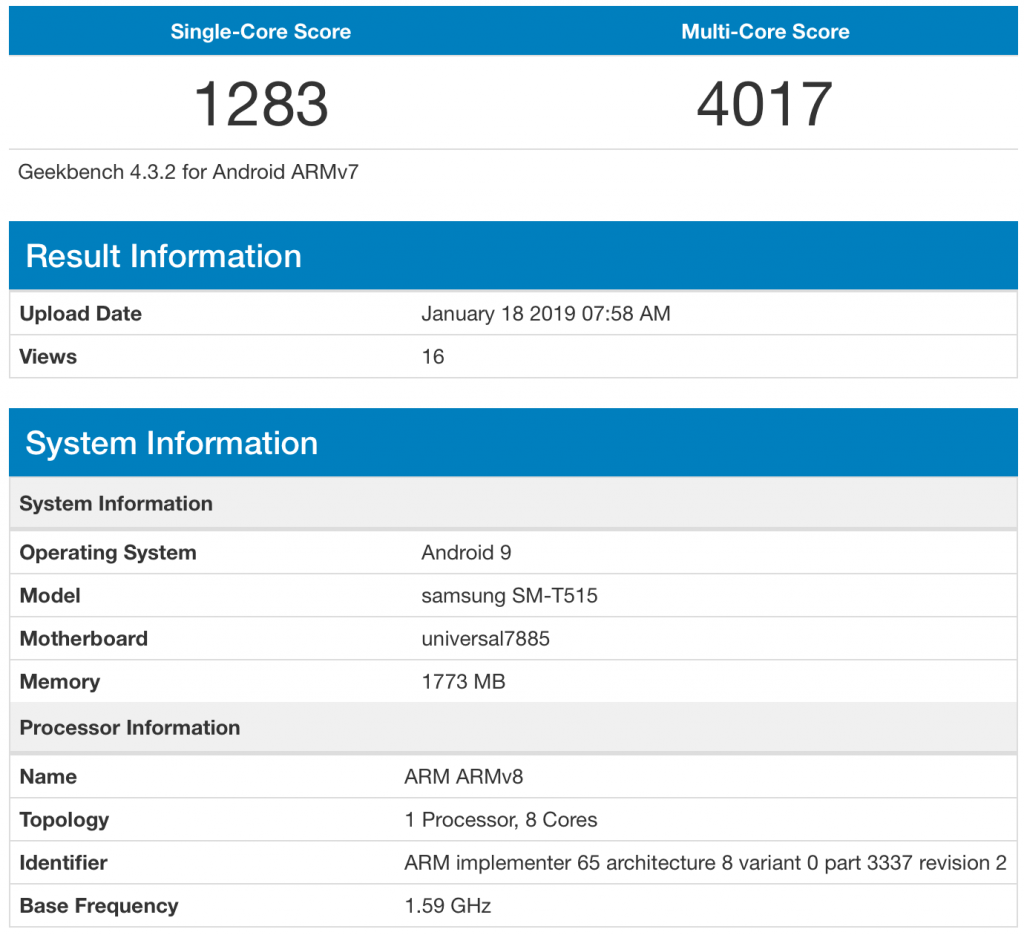Click the blue System Information section header
This screenshot has width=1024, height=935.
(x=513, y=443)
